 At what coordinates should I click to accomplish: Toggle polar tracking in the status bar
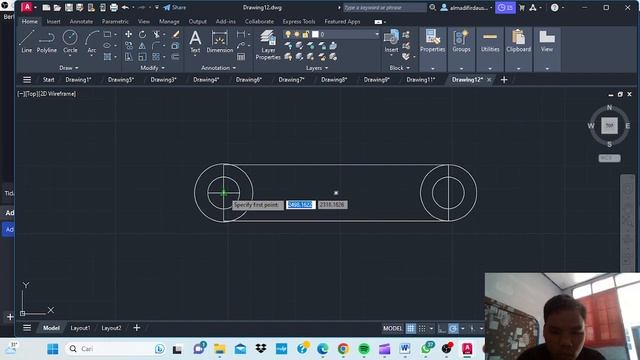(x=453, y=328)
